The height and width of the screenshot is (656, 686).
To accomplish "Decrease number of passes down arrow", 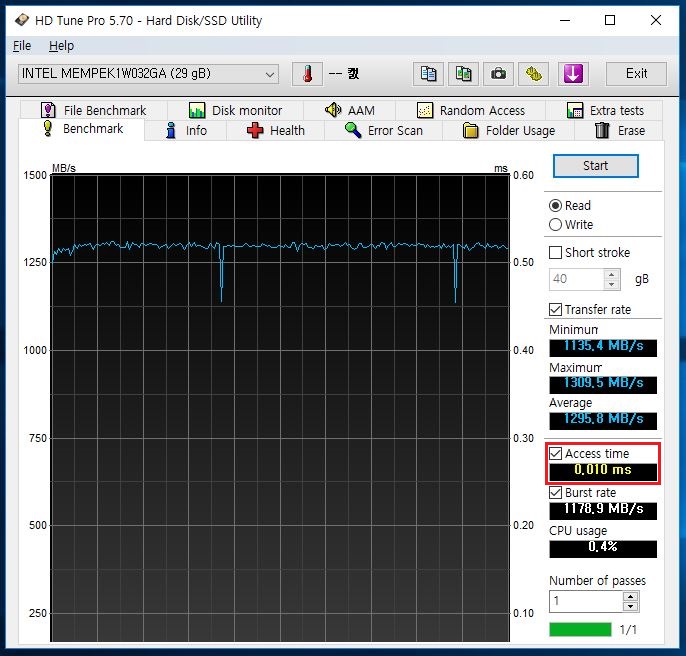I will point(630,607).
